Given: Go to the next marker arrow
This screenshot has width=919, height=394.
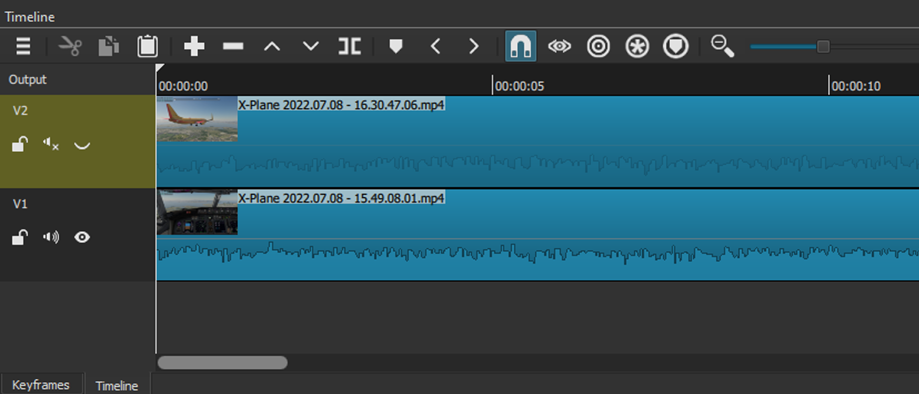Looking at the screenshot, I should pos(474,46).
